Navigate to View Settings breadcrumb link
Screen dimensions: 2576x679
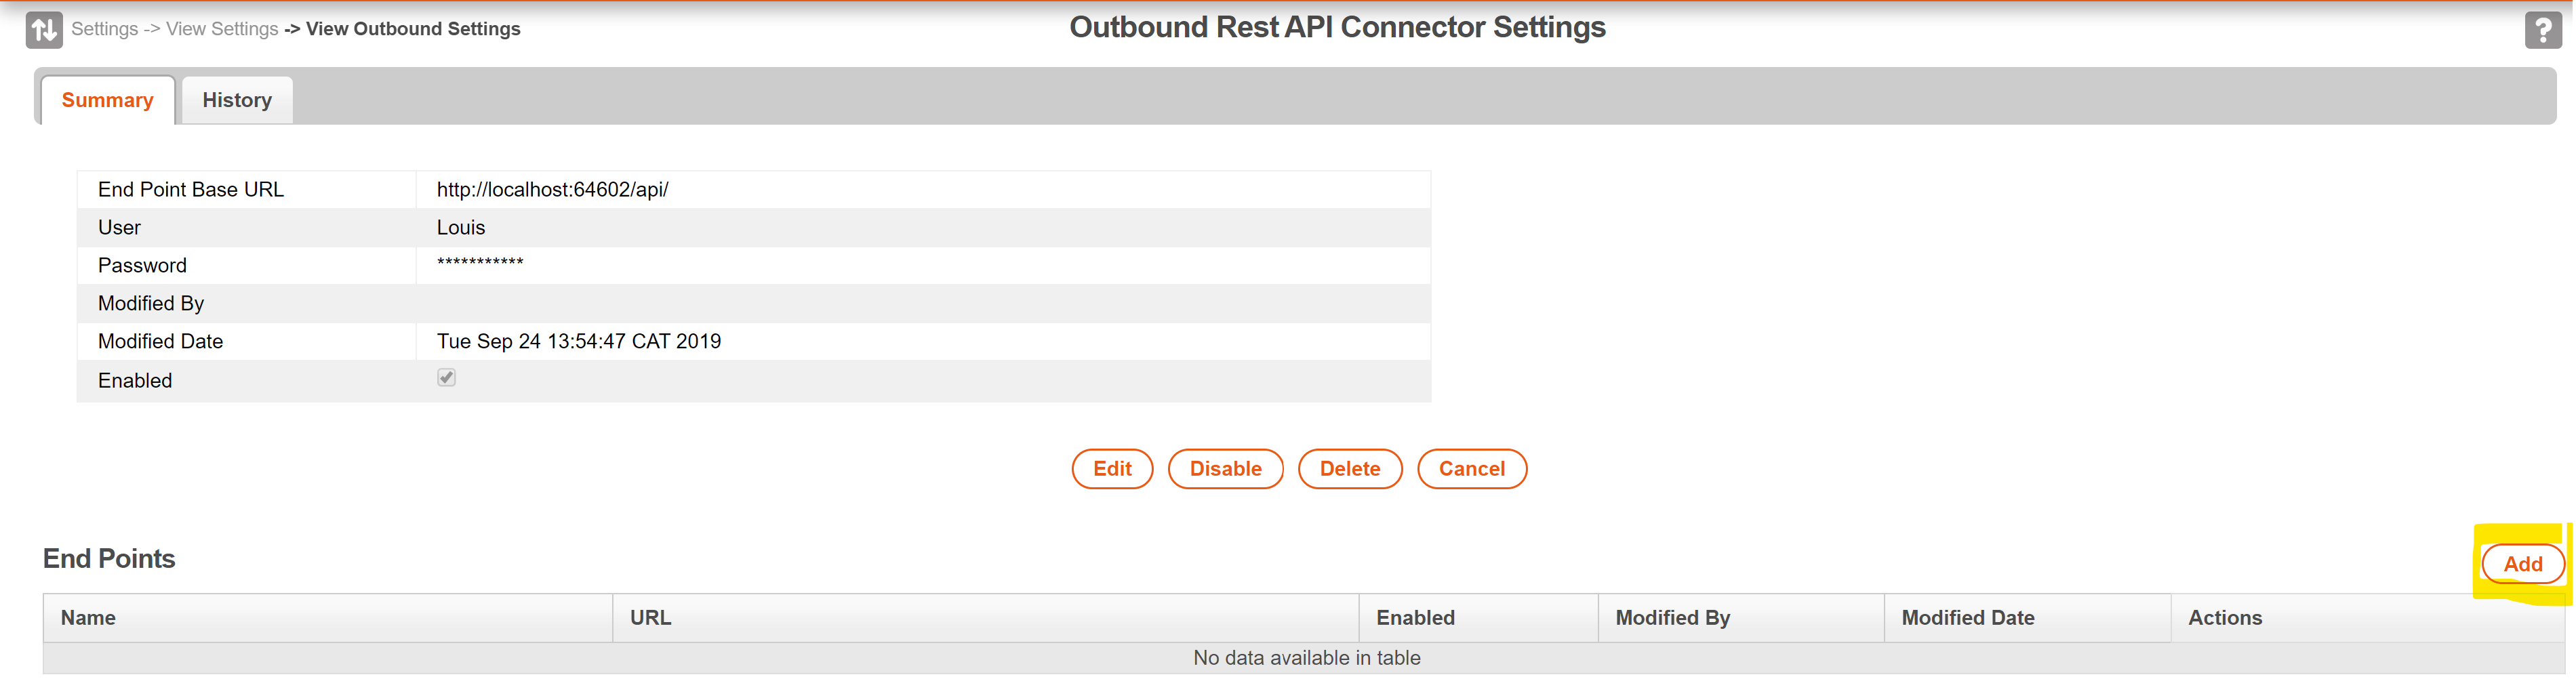(222, 29)
